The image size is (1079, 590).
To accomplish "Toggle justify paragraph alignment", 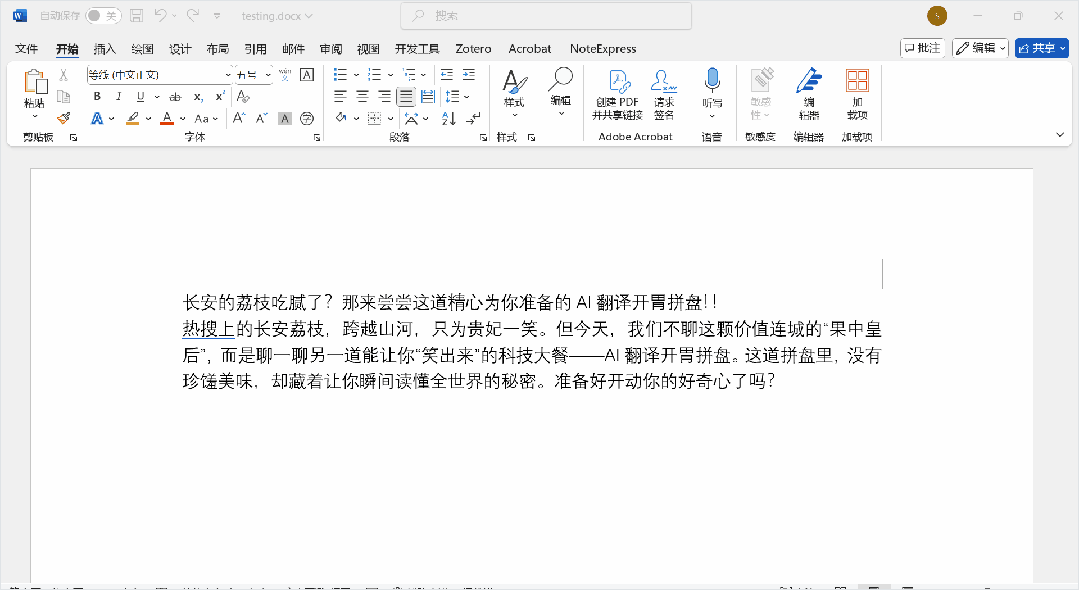I will coord(406,97).
